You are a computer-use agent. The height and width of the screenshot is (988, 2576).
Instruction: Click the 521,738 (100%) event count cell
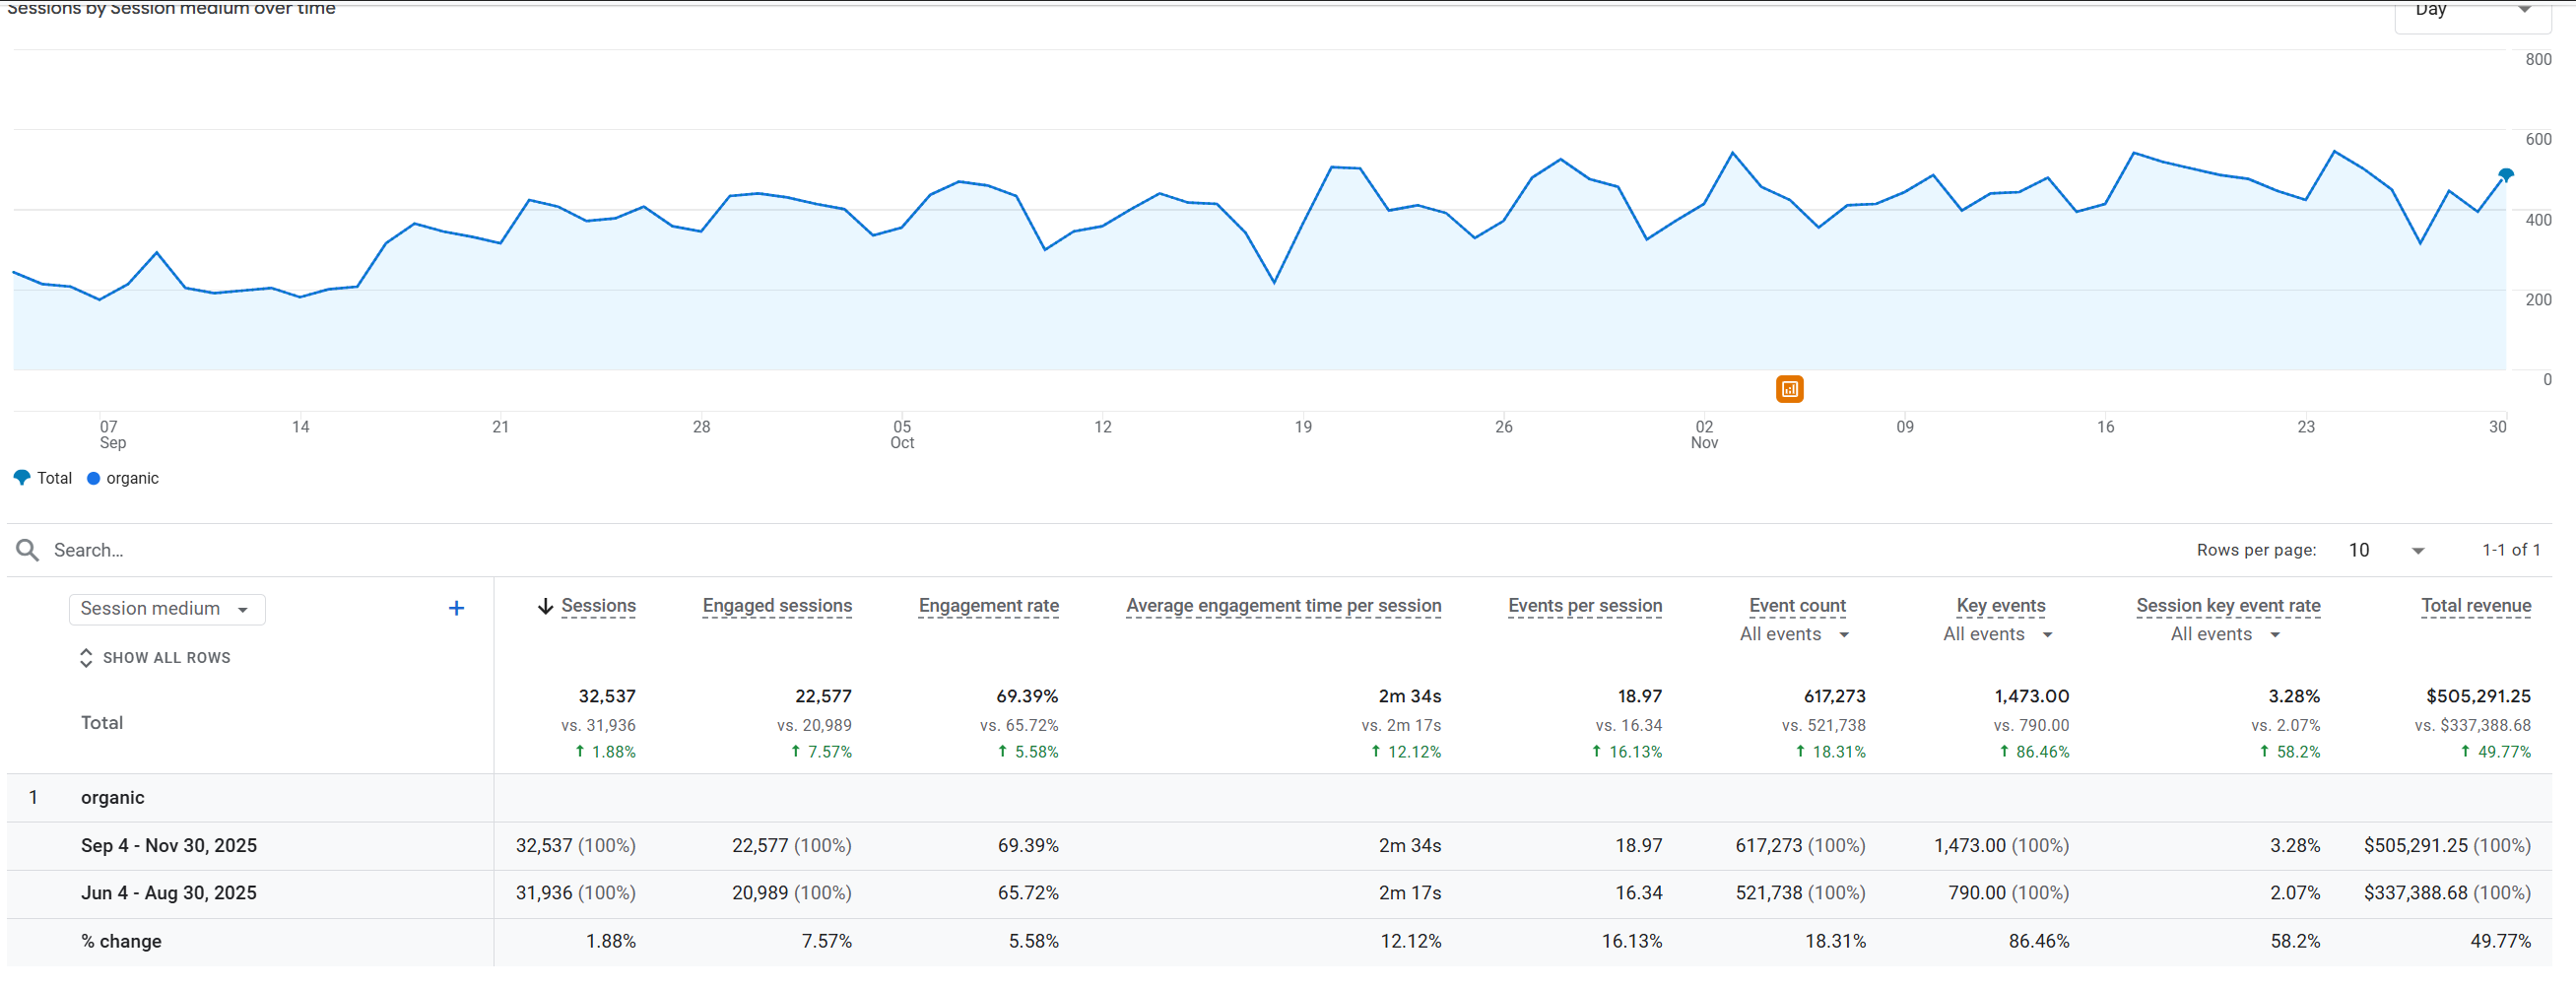(x=1800, y=893)
